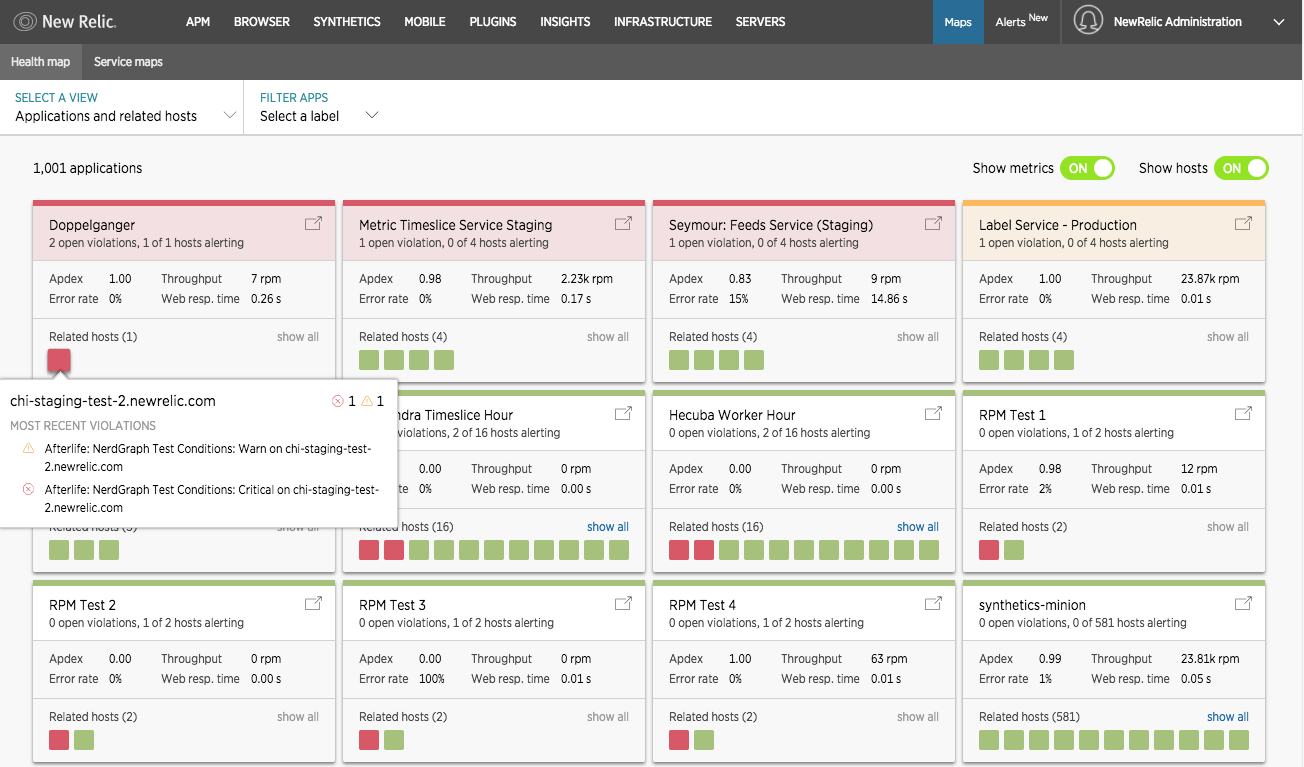Navigate to Infrastructure
This screenshot has width=1304, height=767.
[x=663, y=21]
